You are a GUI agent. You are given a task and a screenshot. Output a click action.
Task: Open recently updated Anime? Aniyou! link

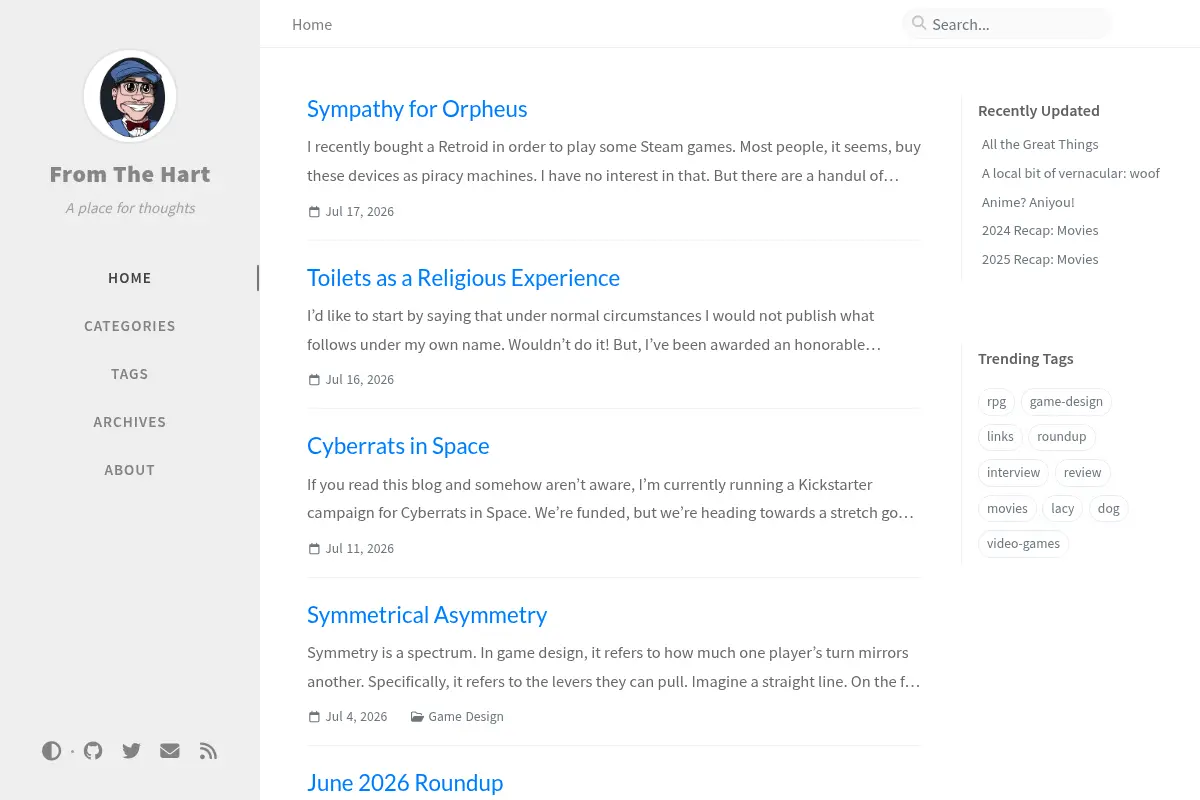click(x=1028, y=202)
